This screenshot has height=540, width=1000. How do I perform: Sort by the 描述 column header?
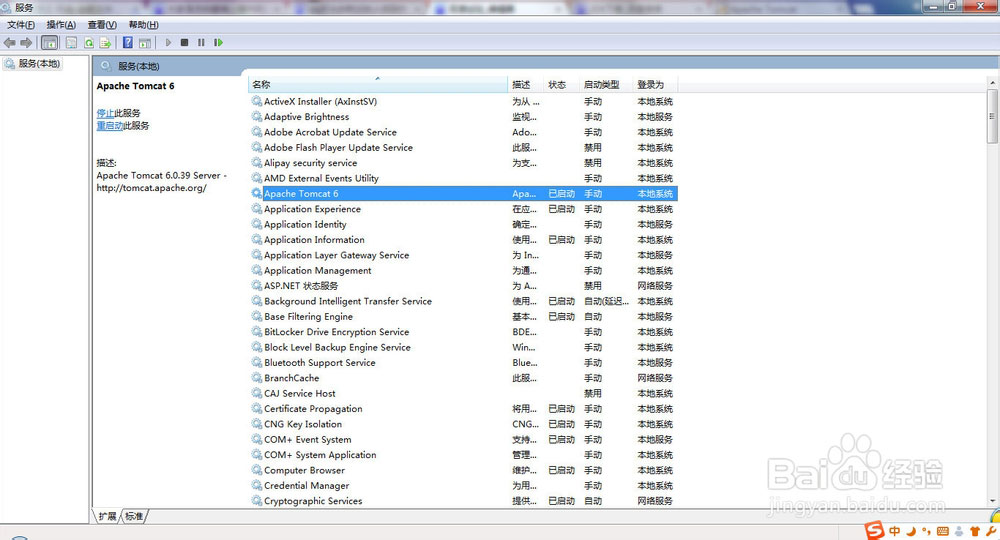pos(525,84)
